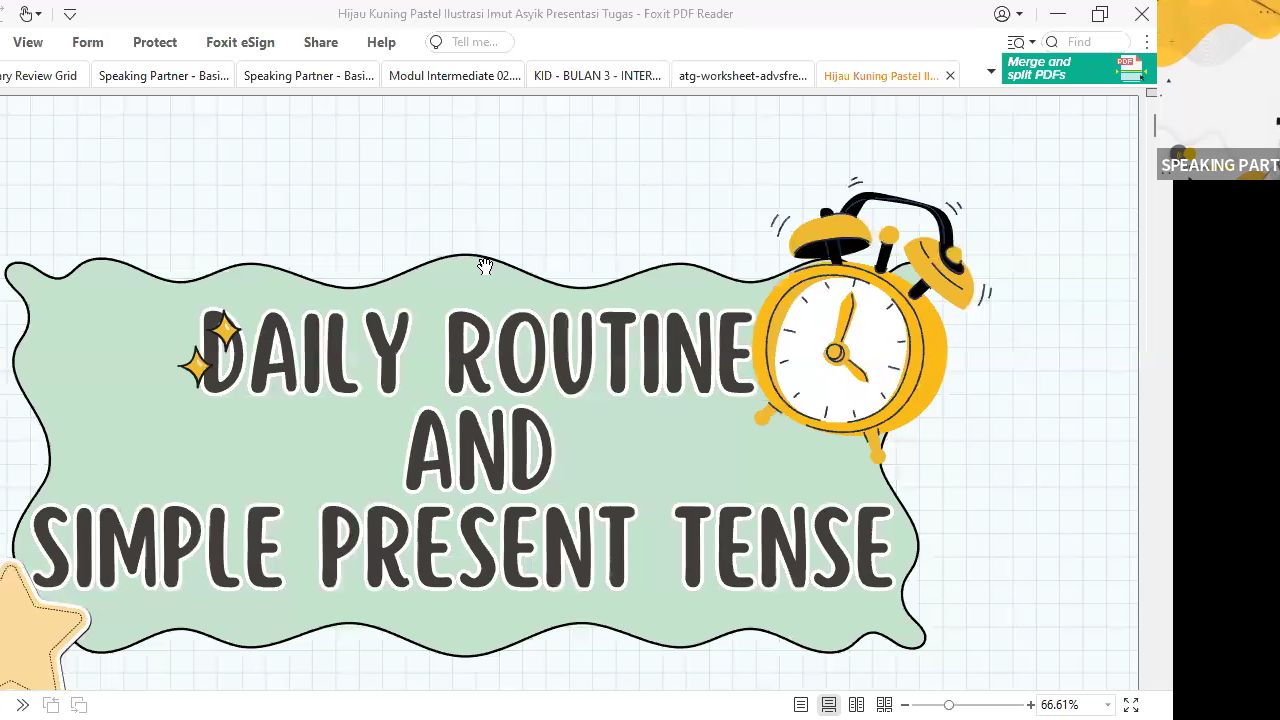Switch to the second Speaking Partner - Basi... tab

[309, 75]
